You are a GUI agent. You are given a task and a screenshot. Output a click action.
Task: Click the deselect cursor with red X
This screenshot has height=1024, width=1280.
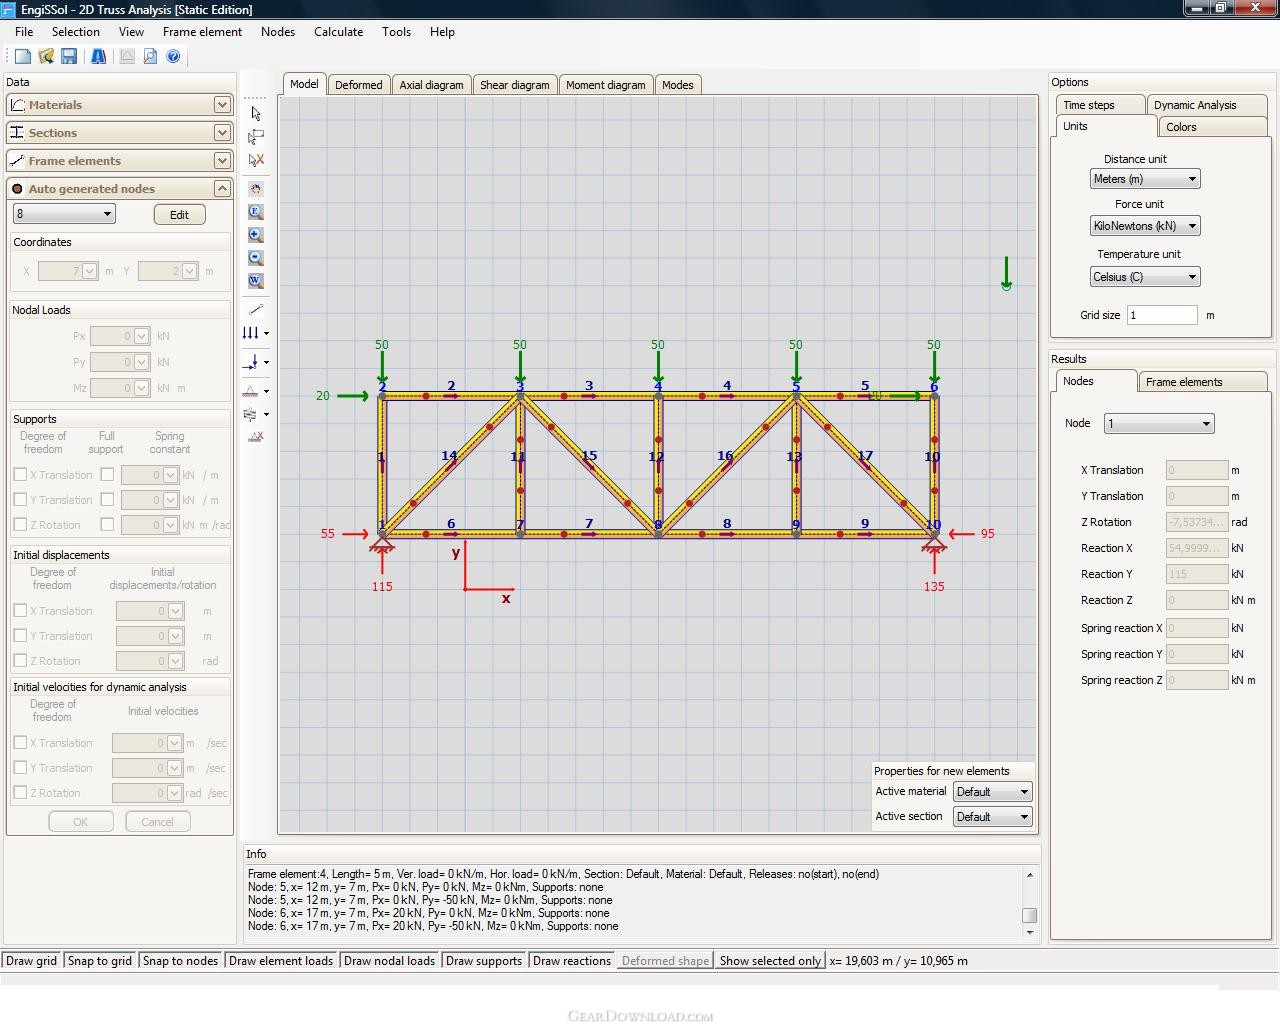[x=256, y=160]
